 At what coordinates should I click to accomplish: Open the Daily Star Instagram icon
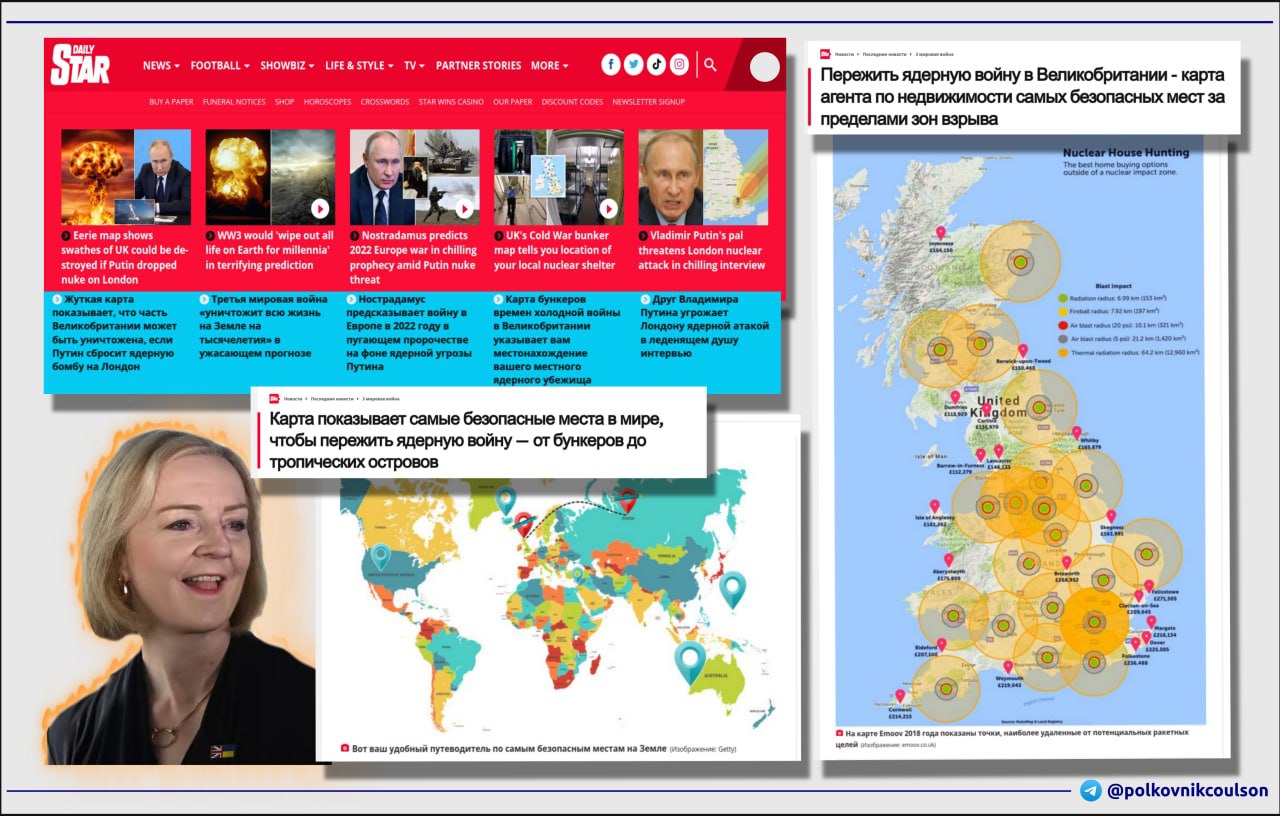click(680, 65)
